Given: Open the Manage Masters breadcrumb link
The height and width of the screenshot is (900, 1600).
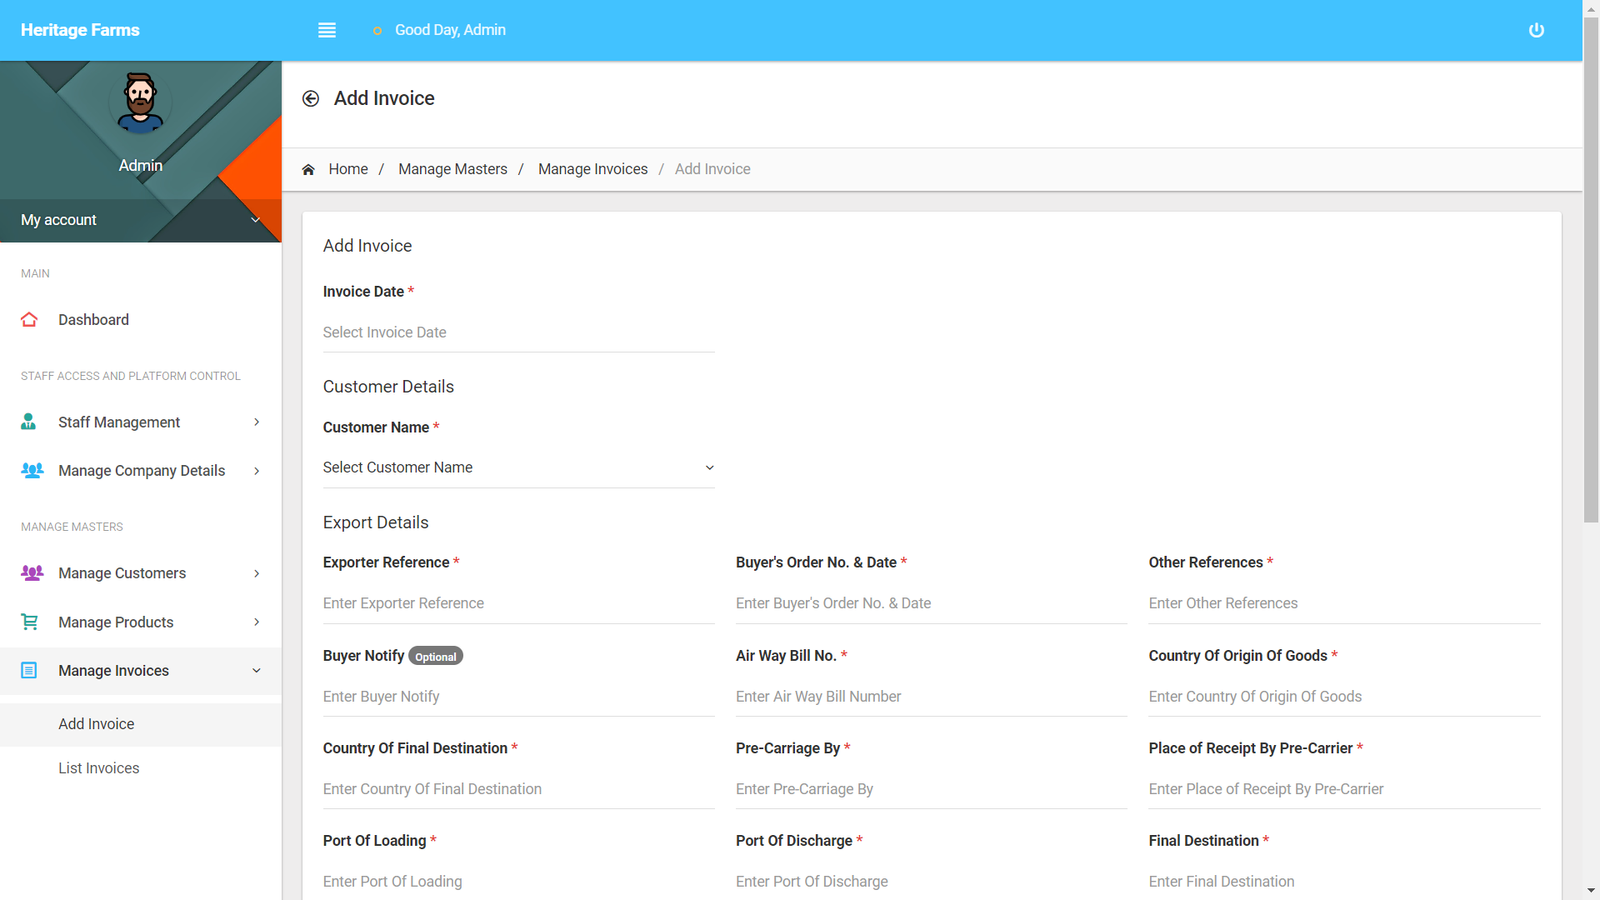Looking at the screenshot, I should point(452,169).
